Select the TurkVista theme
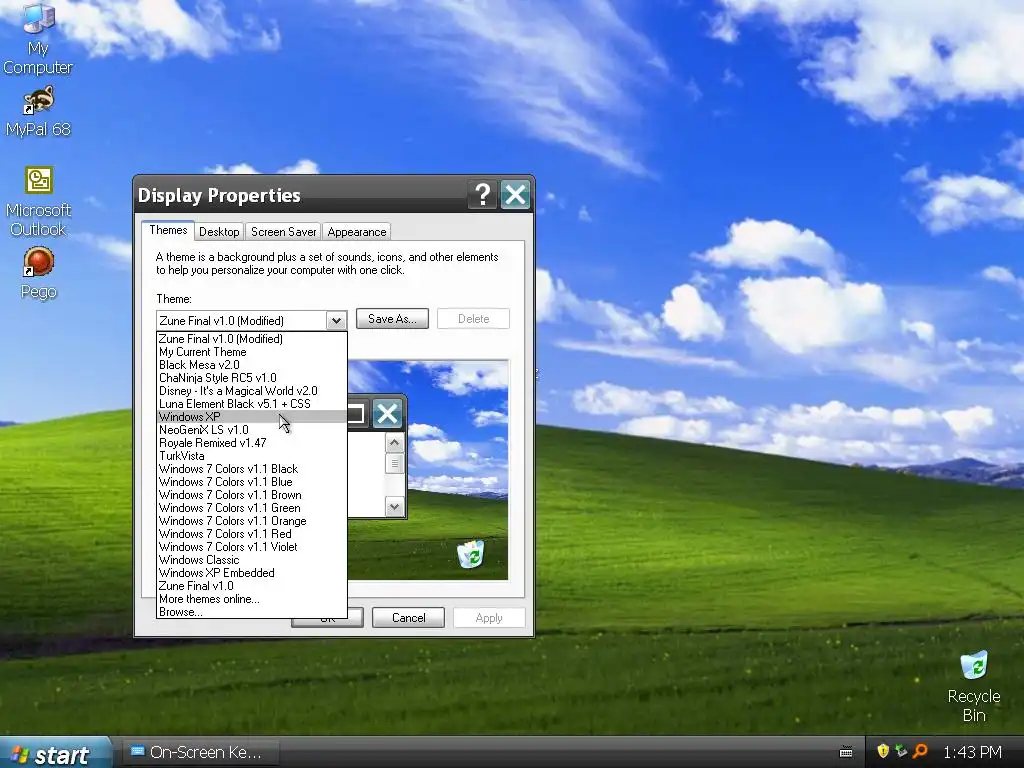Image resolution: width=1024 pixels, height=768 pixels. [251, 456]
